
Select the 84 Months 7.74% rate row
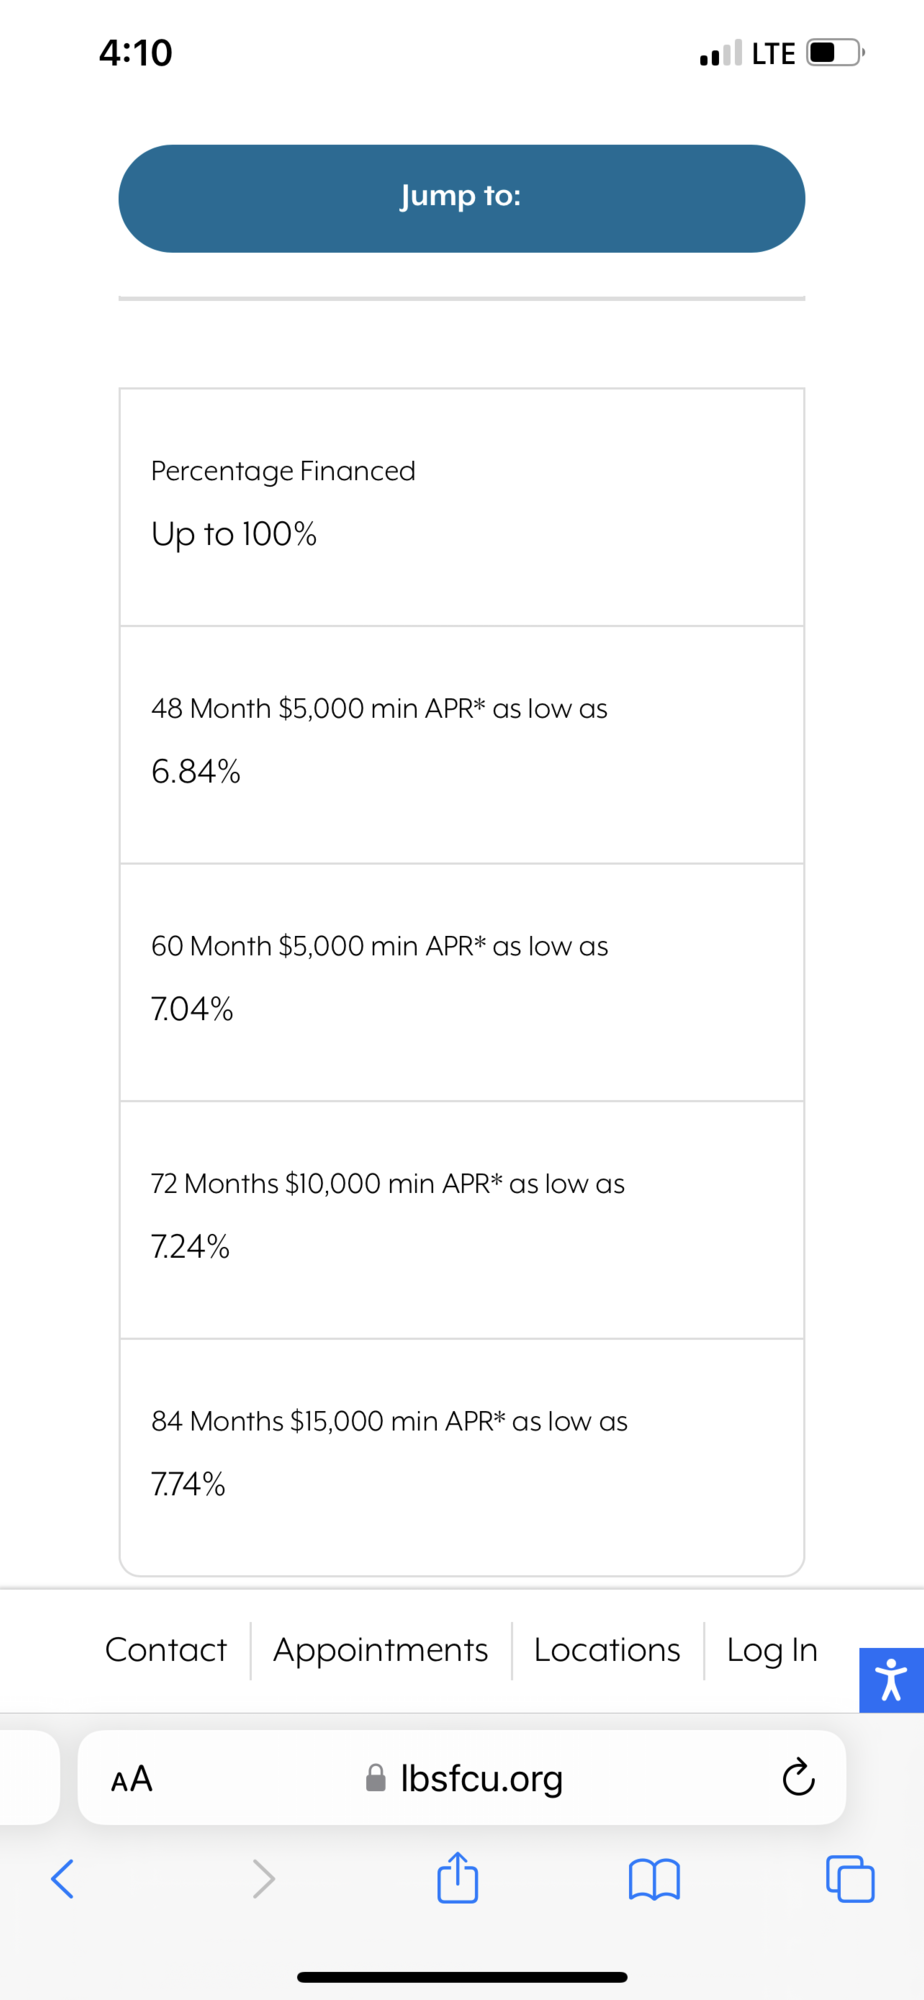pyautogui.click(x=461, y=1456)
